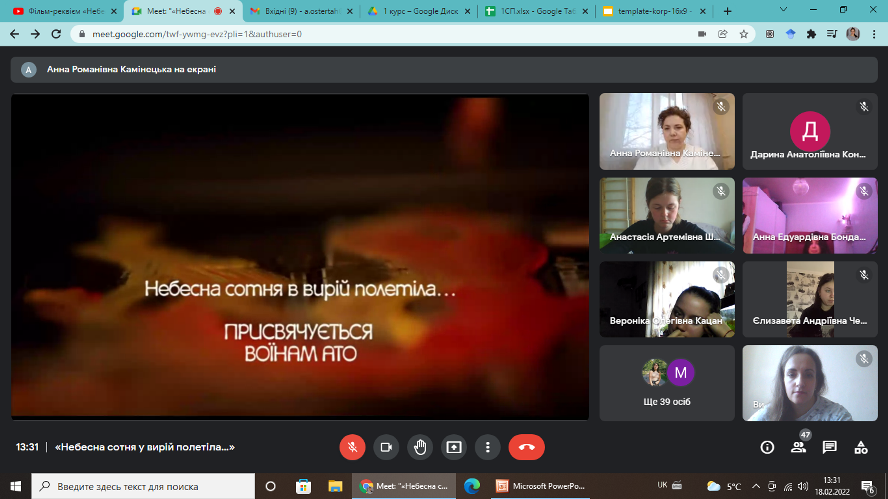Open a new browser tab
This screenshot has width=888, height=499.
pyautogui.click(x=727, y=11)
